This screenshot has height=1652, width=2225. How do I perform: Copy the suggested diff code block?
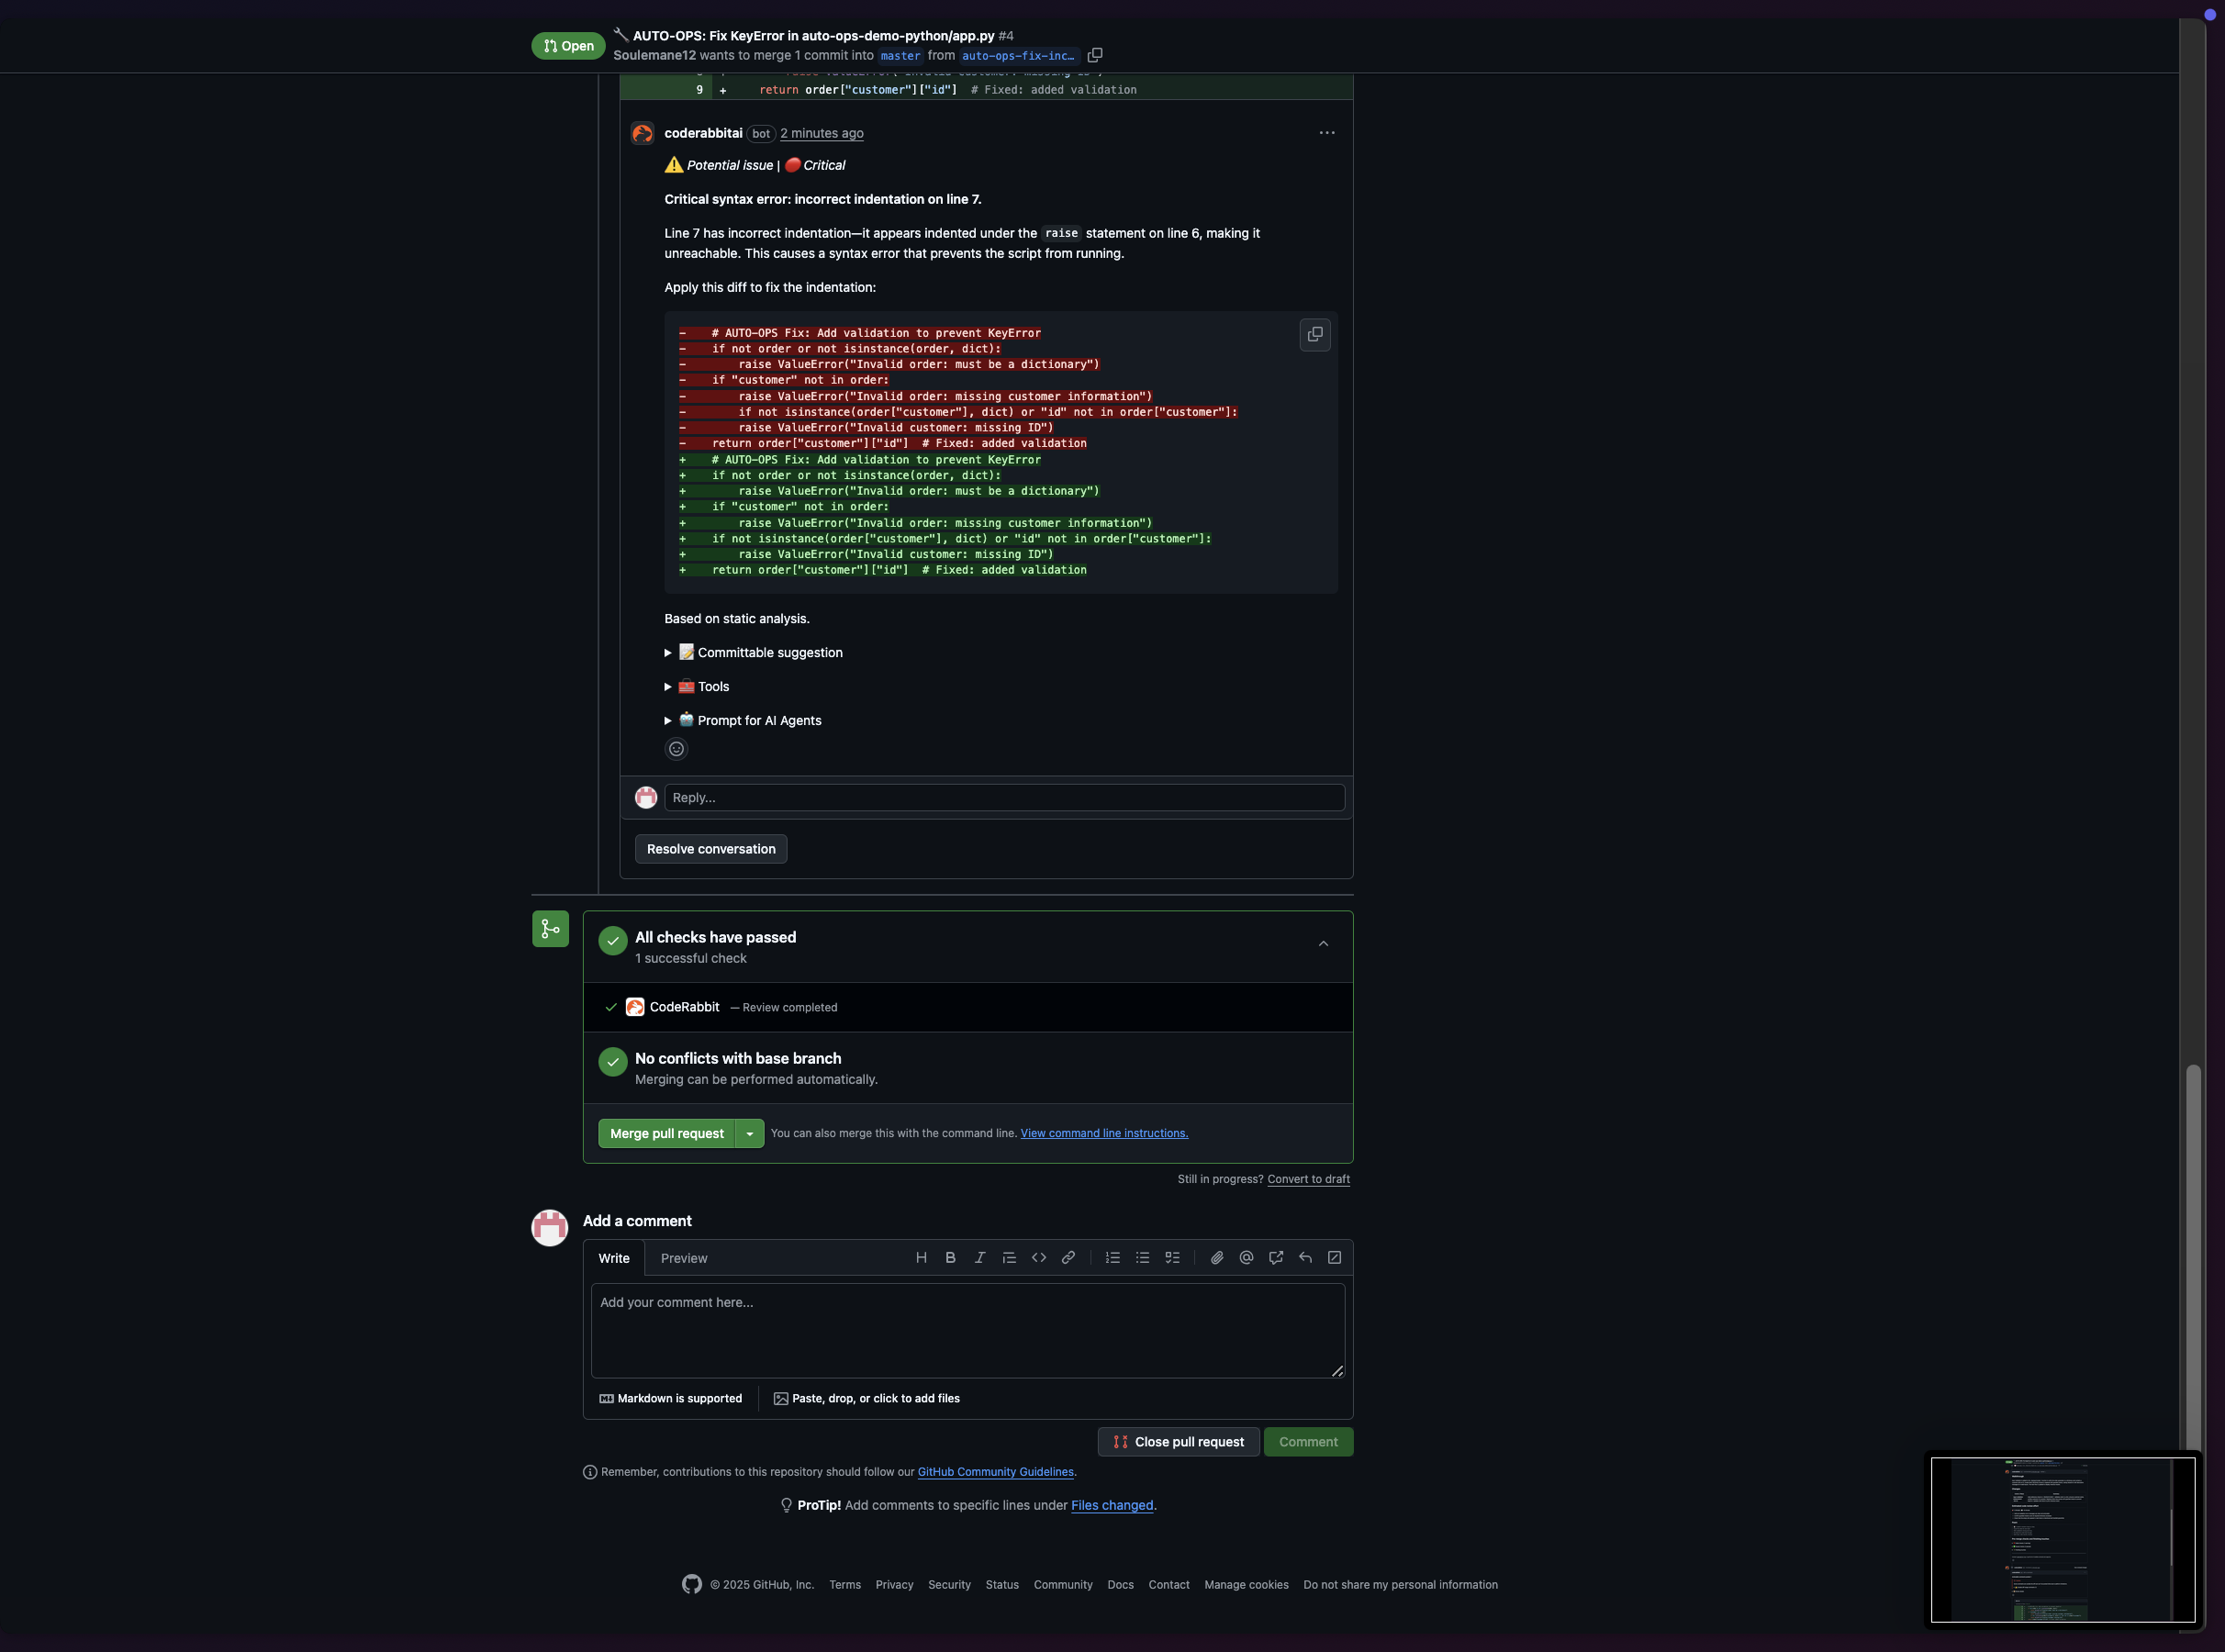(x=1315, y=335)
